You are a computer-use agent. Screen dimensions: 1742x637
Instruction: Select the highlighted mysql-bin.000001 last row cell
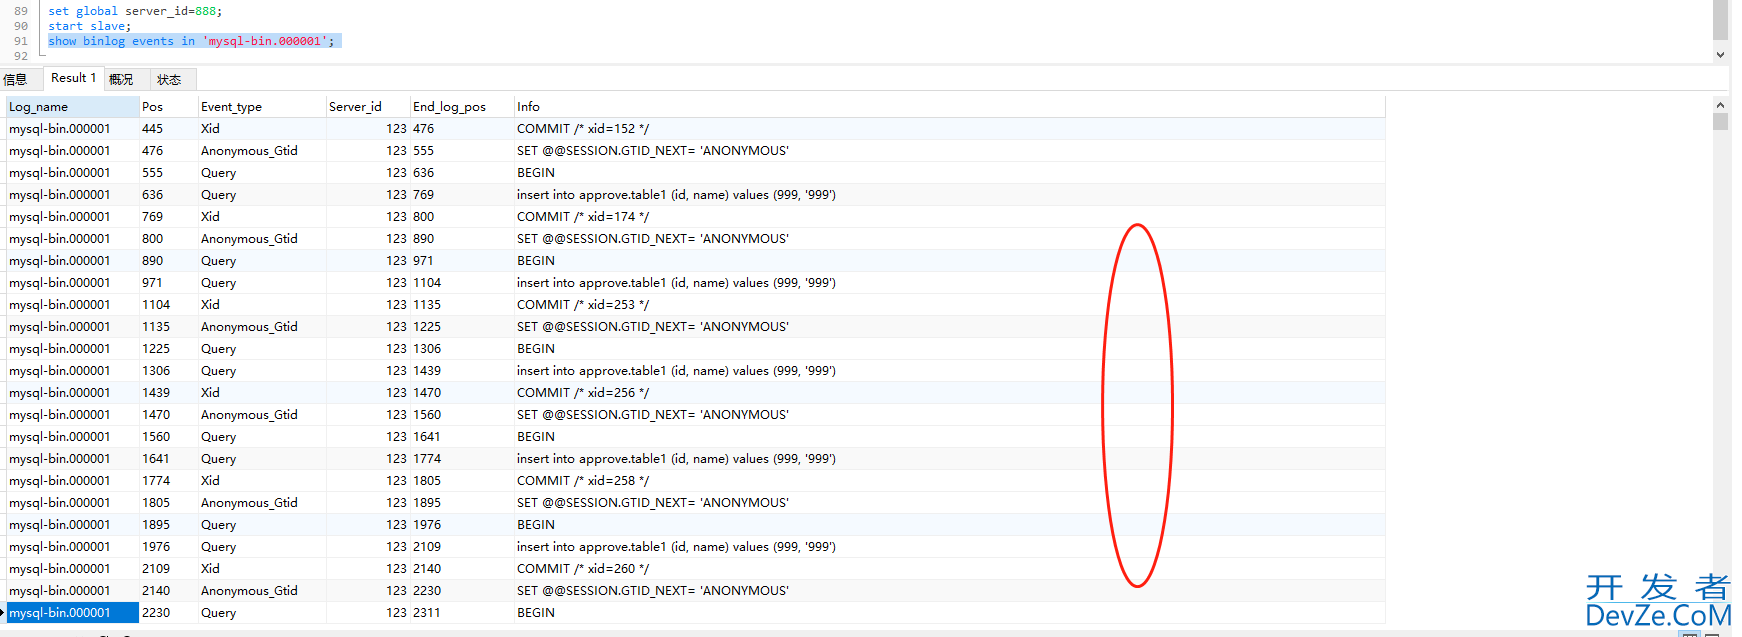click(x=72, y=613)
